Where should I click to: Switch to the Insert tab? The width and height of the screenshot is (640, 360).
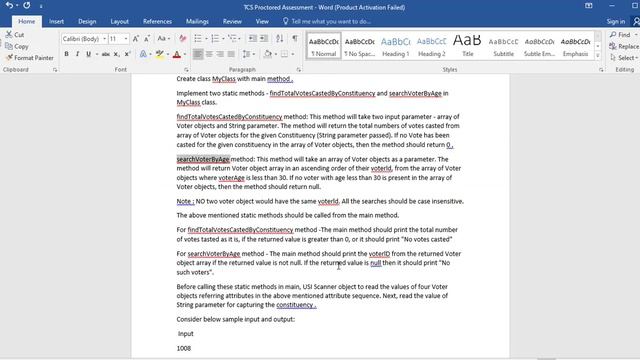pyautogui.click(x=56, y=21)
